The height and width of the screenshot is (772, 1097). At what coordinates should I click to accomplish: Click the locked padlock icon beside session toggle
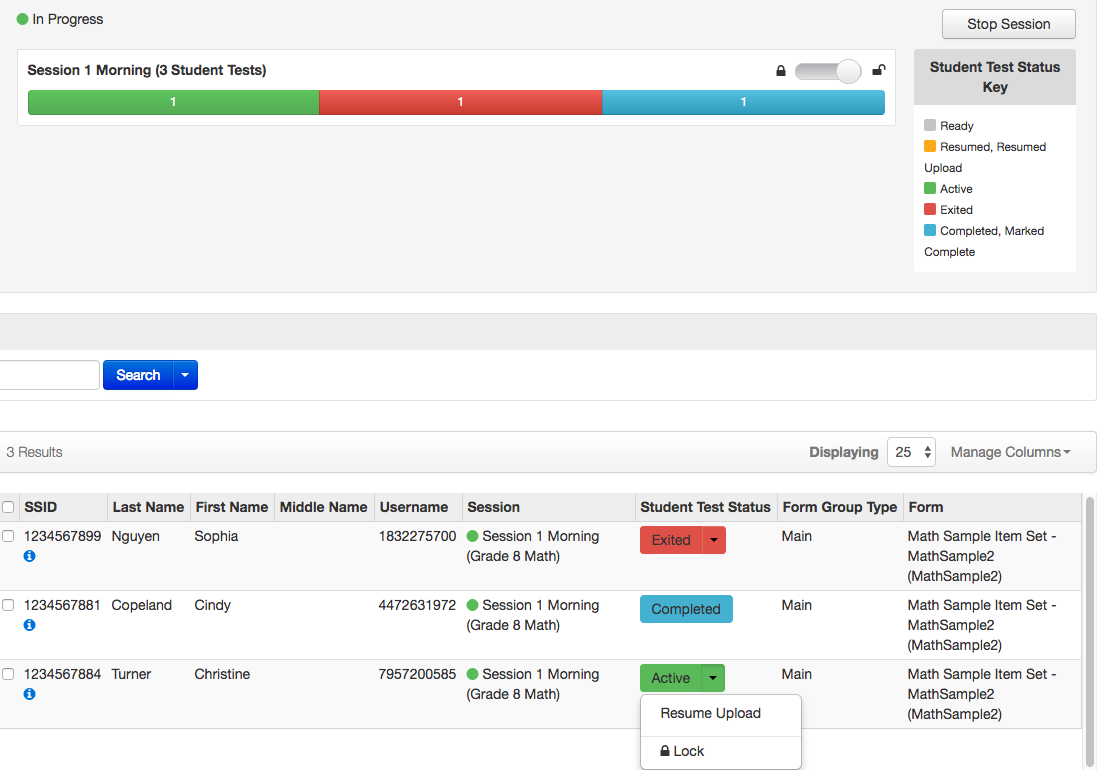coord(781,71)
